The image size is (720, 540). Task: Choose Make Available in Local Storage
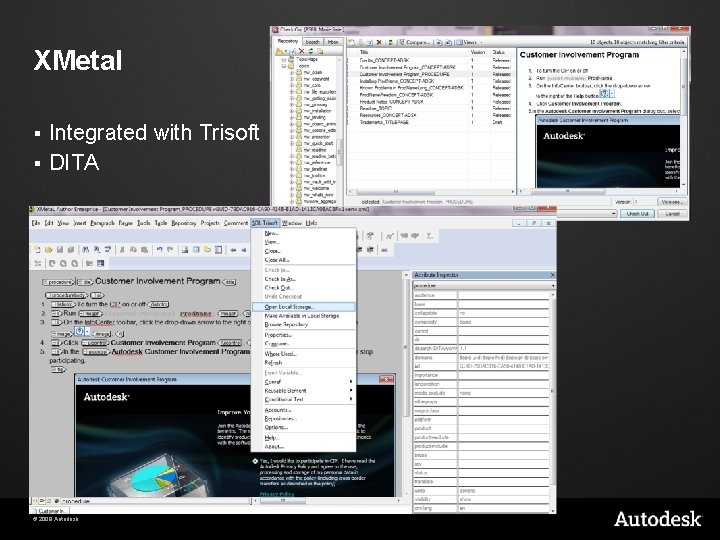click(304, 316)
